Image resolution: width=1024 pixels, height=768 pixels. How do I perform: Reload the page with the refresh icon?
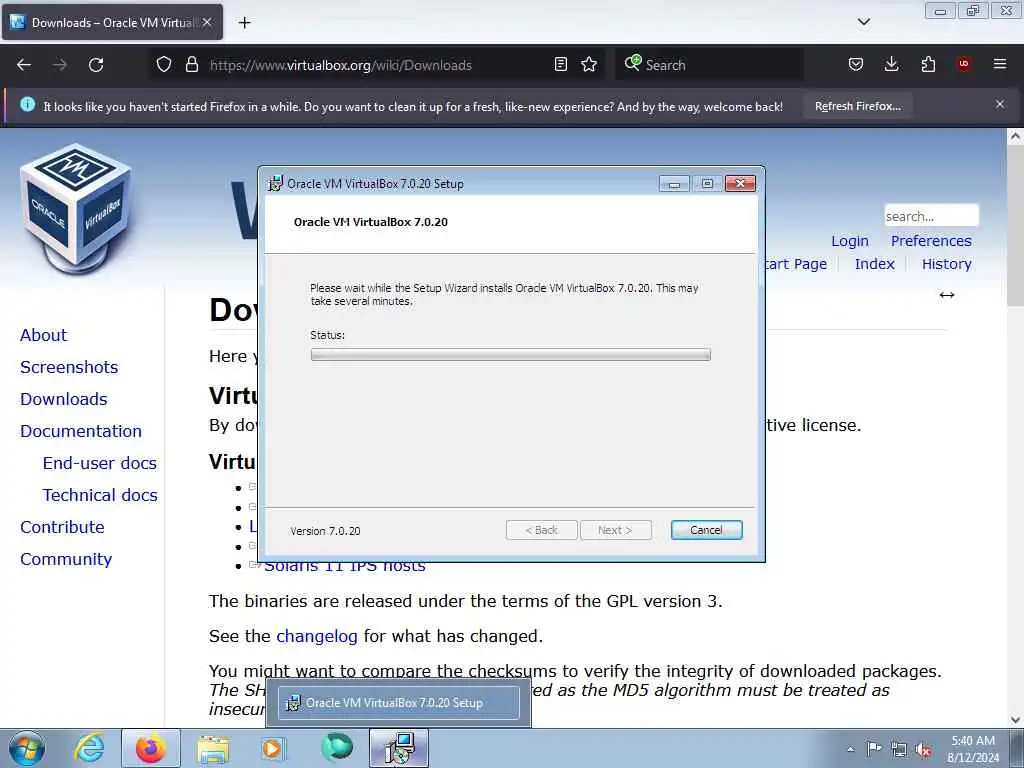[x=96, y=65]
